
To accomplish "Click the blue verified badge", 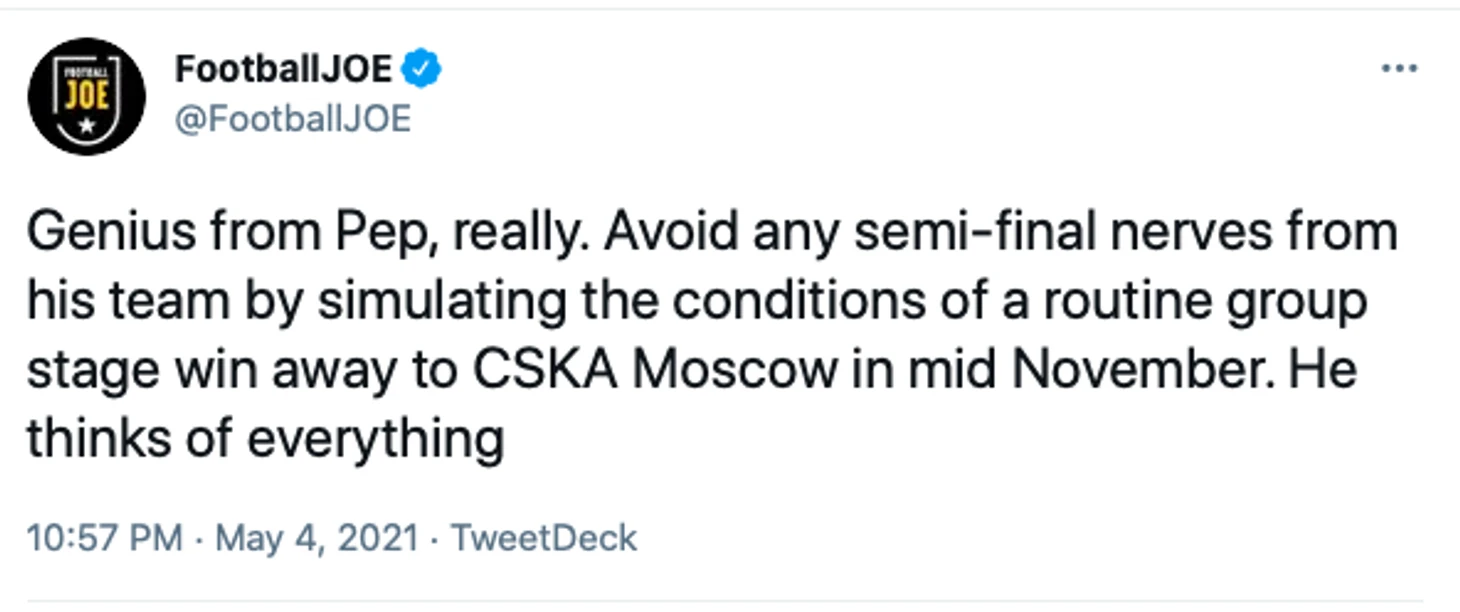I will 421,69.
